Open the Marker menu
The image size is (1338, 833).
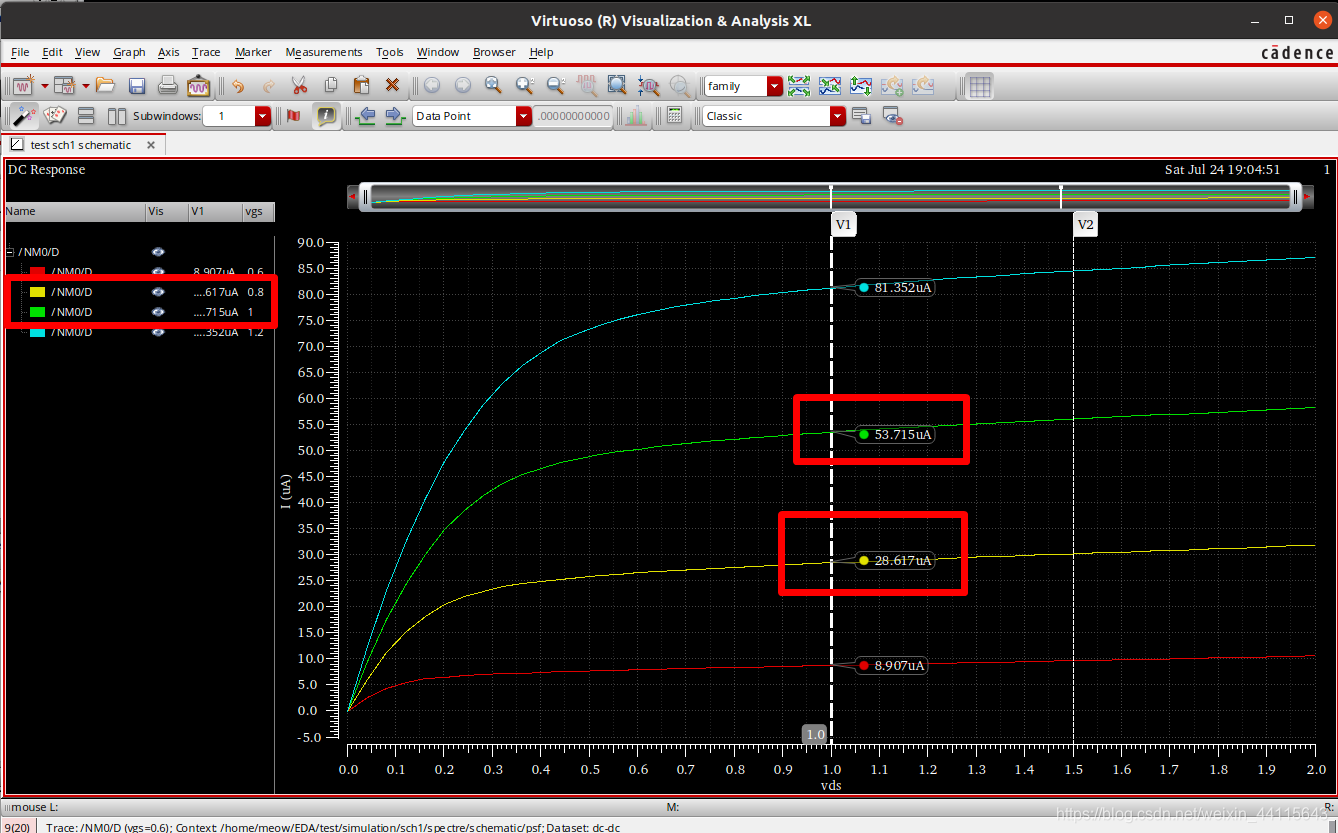(253, 52)
